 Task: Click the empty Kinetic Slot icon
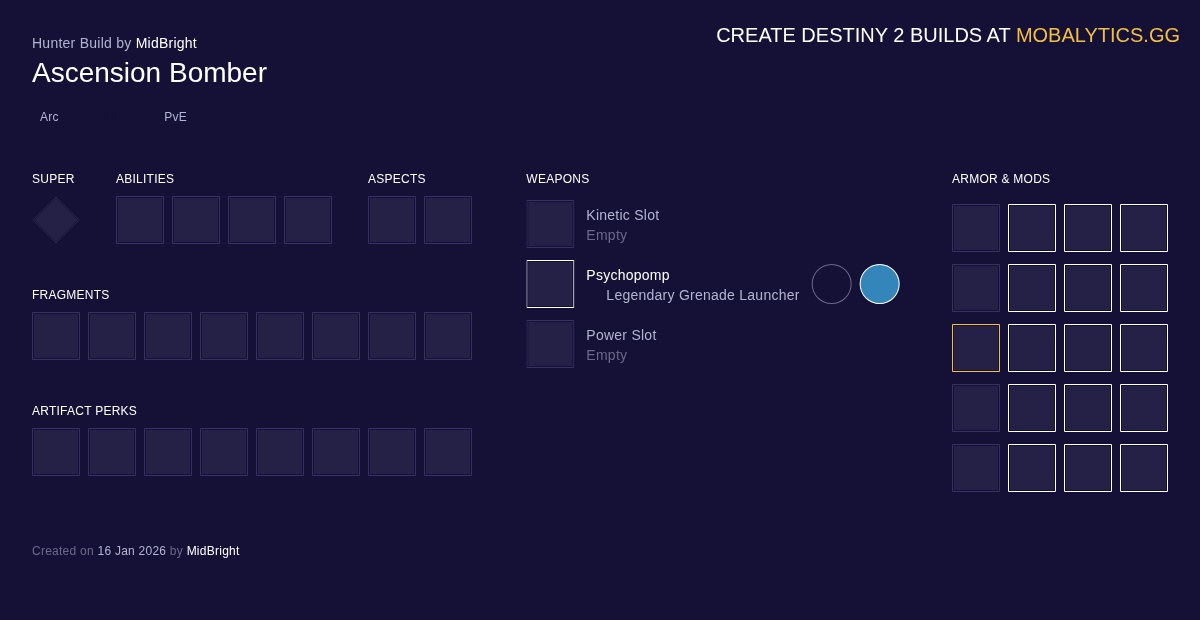(x=550, y=224)
